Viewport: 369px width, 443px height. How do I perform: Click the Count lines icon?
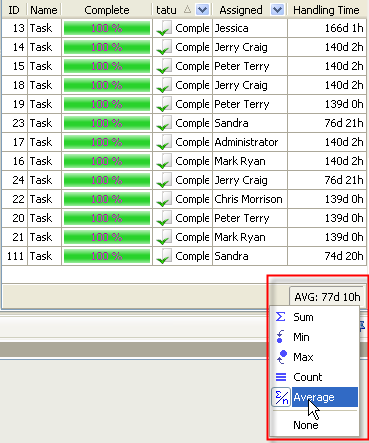[x=281, y=377]
